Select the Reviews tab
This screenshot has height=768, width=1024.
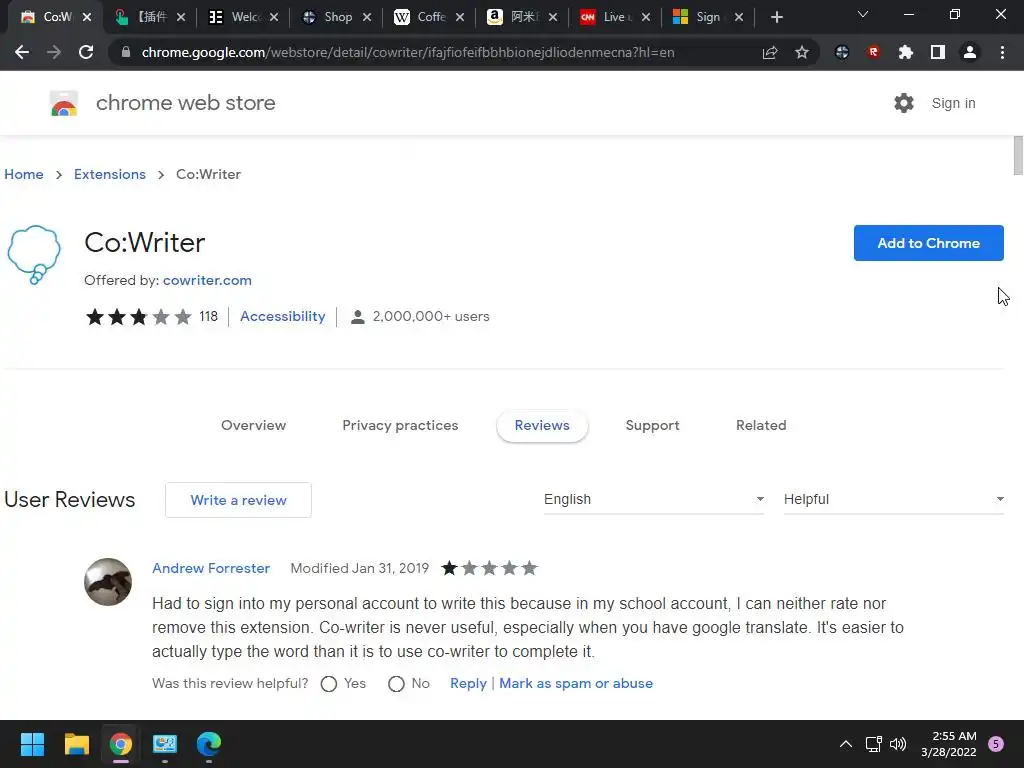(x=542, y=425)
